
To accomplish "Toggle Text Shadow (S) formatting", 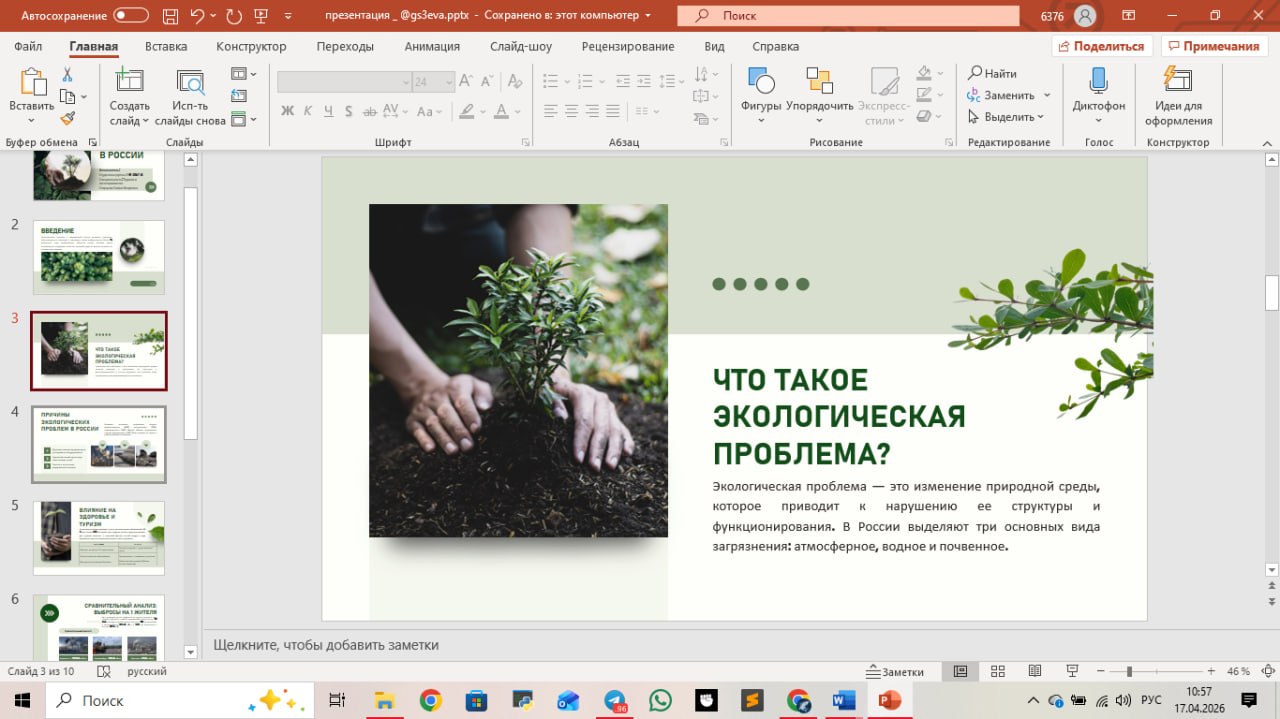I will 350,111.
